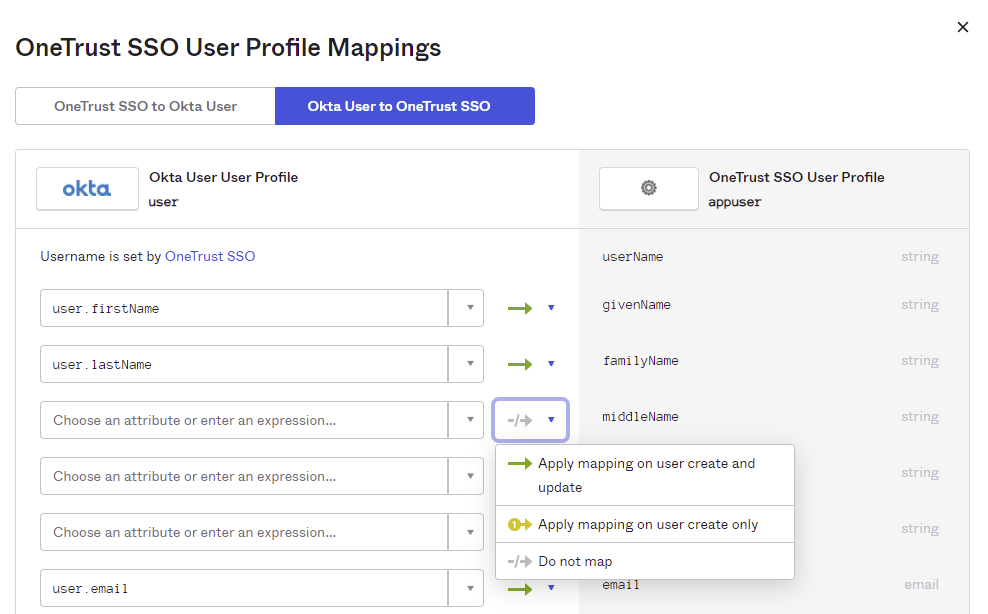Click the Okta logo in the source profile header
Screen dimensions: 988x614
pyautogui.click(x=86, y=188)
